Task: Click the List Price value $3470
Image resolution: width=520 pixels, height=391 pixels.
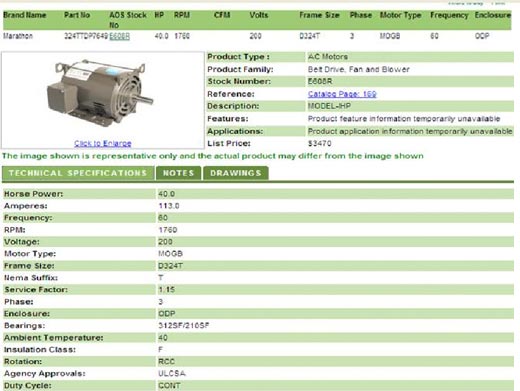Action: [x=319, y=143]
